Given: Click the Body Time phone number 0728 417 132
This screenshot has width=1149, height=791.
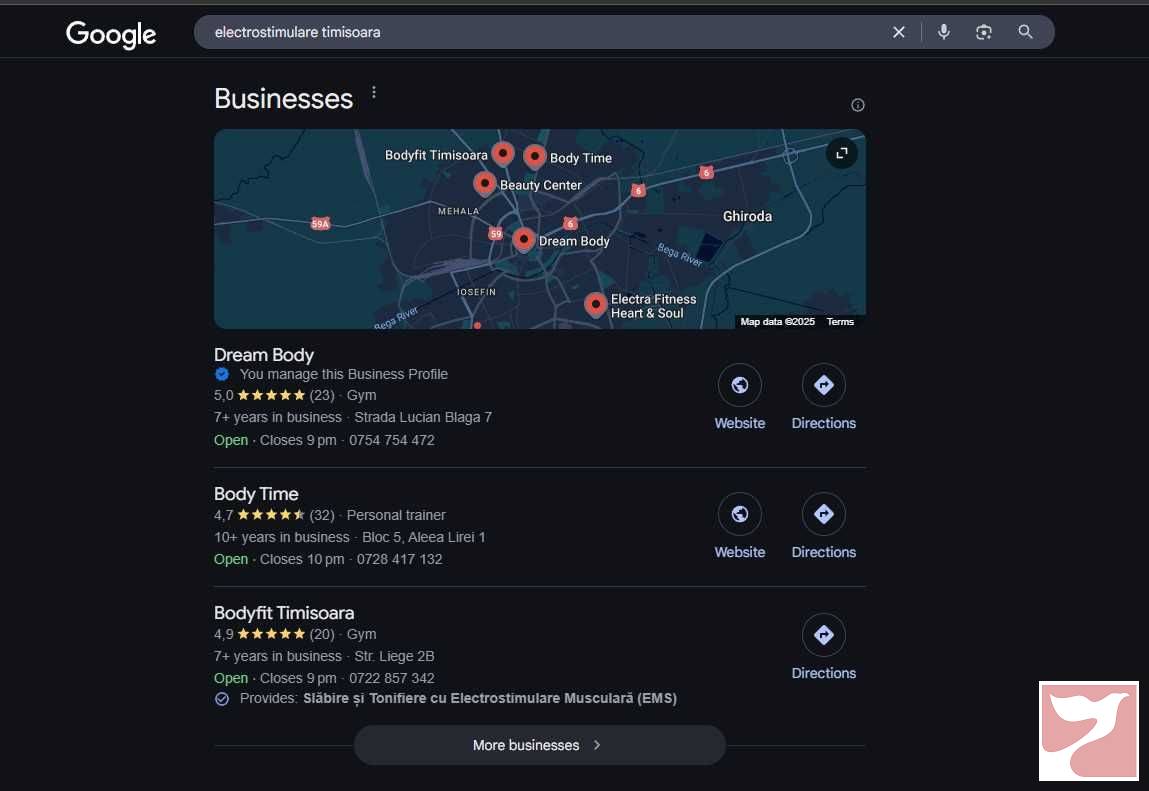Looking at the screenshot, I should coord(399,559).
